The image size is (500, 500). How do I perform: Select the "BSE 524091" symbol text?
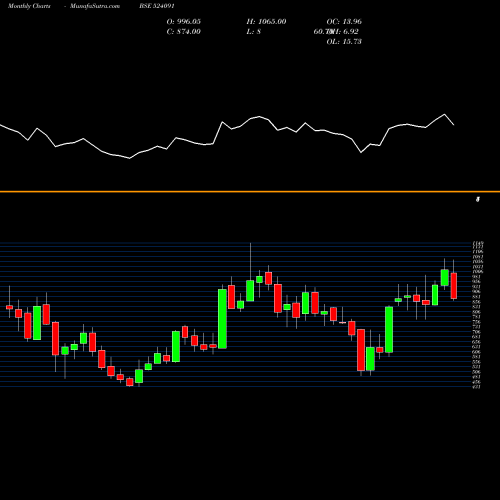pos(157,6)
